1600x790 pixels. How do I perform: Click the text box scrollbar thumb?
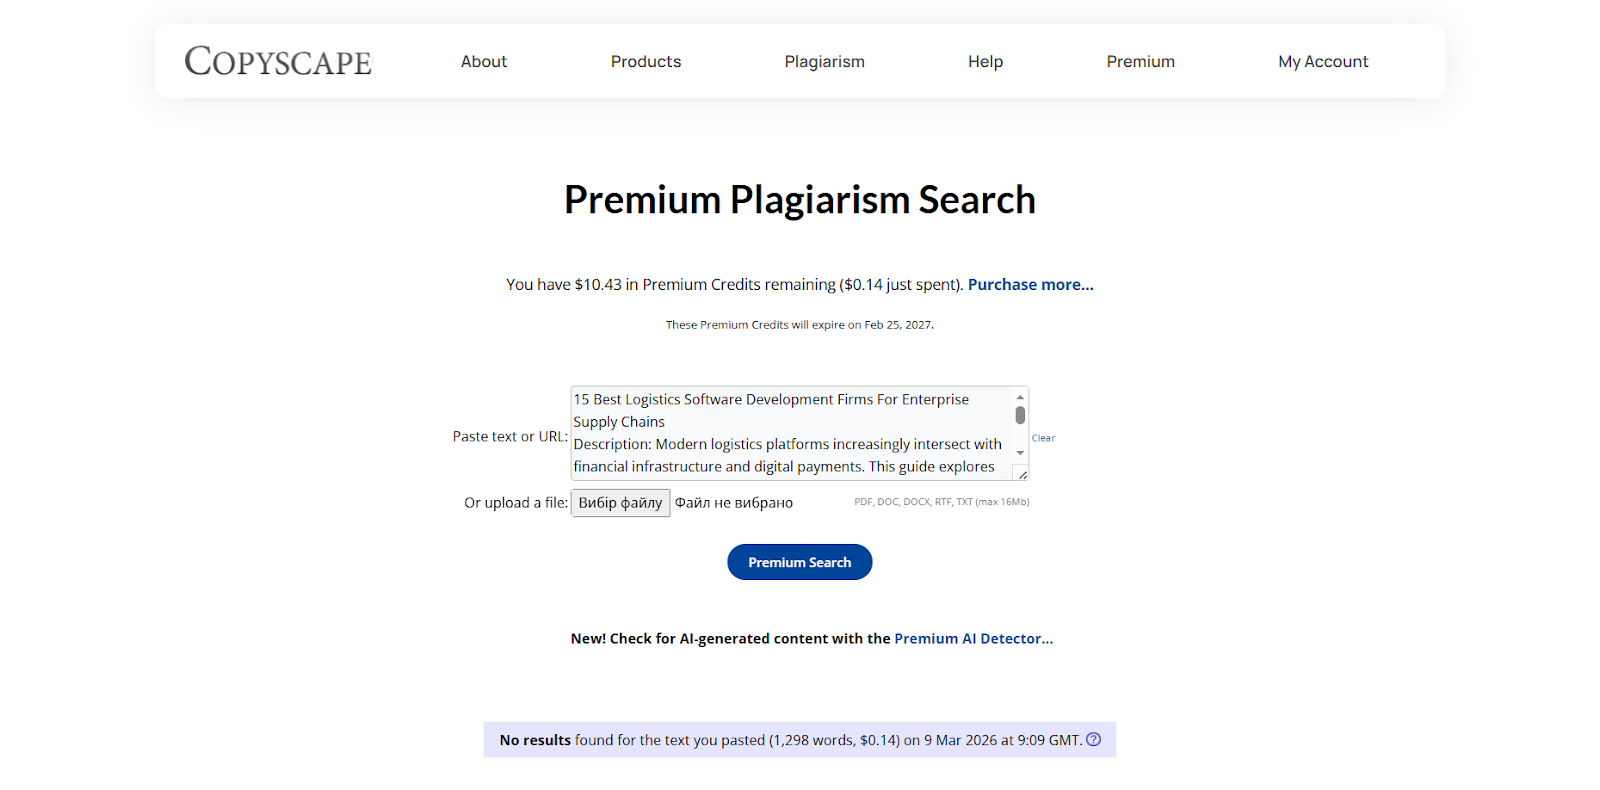1020,415
